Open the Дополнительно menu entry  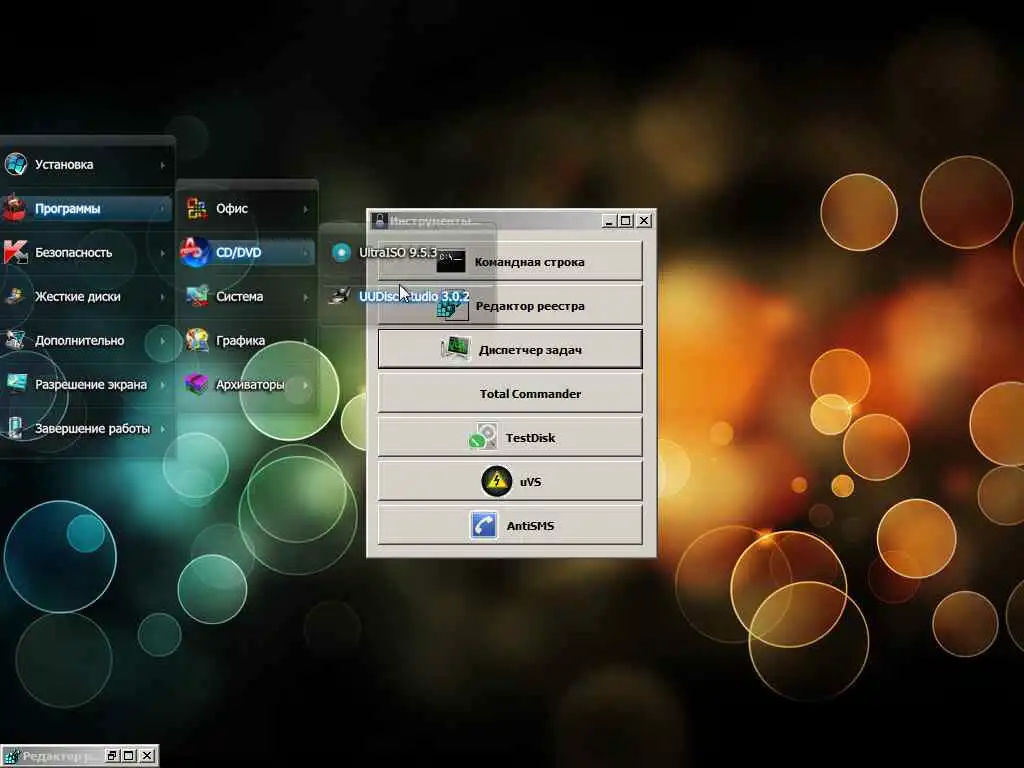pyautogui.click(x=86, y=340)
